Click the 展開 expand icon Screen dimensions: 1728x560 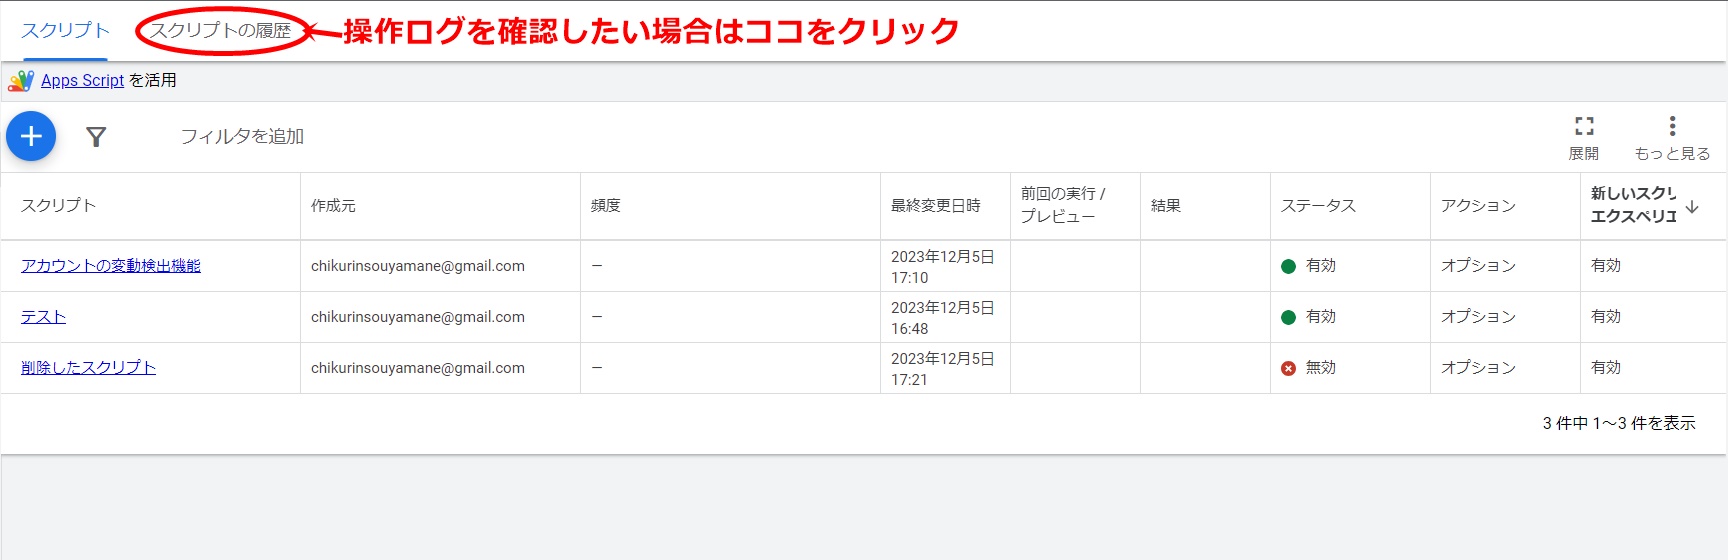(x=1584, y=126)
